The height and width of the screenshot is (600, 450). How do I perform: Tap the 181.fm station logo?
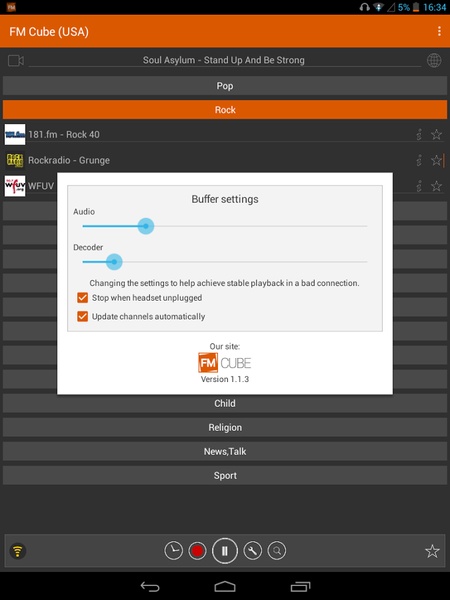pos(15,134)
